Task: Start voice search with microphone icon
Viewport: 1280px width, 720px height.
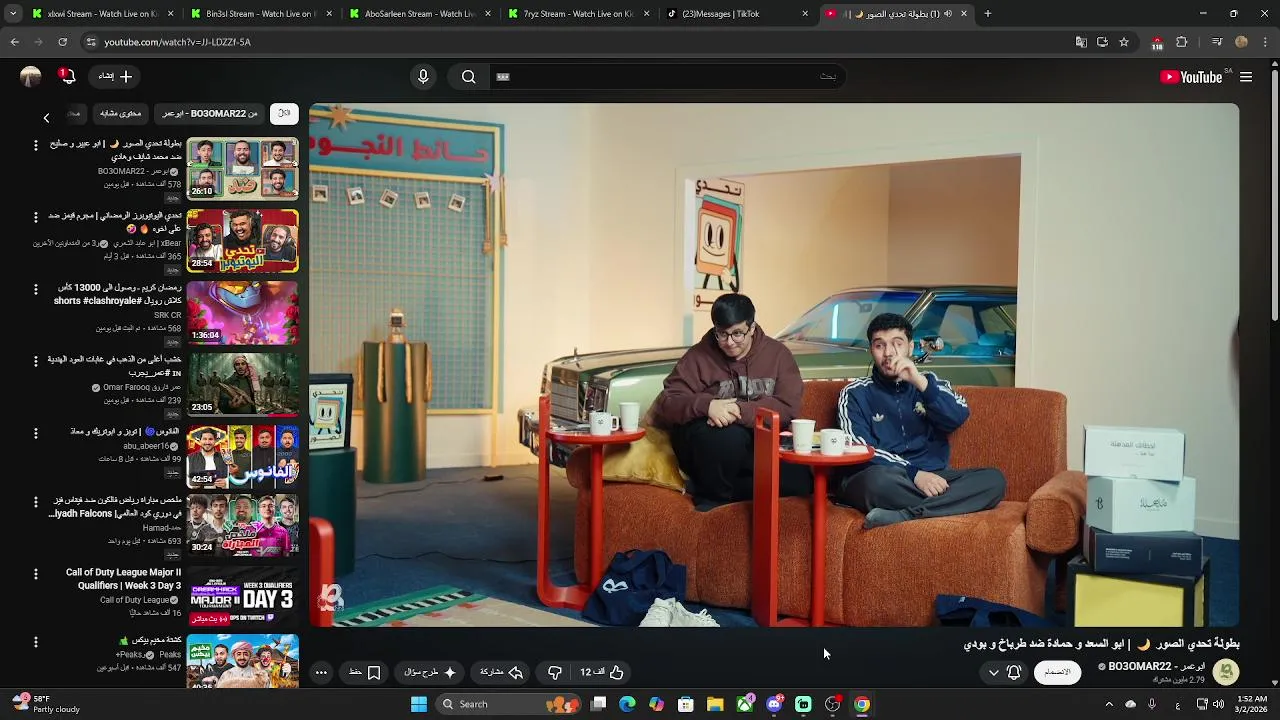Action: (x=423, y=76)
